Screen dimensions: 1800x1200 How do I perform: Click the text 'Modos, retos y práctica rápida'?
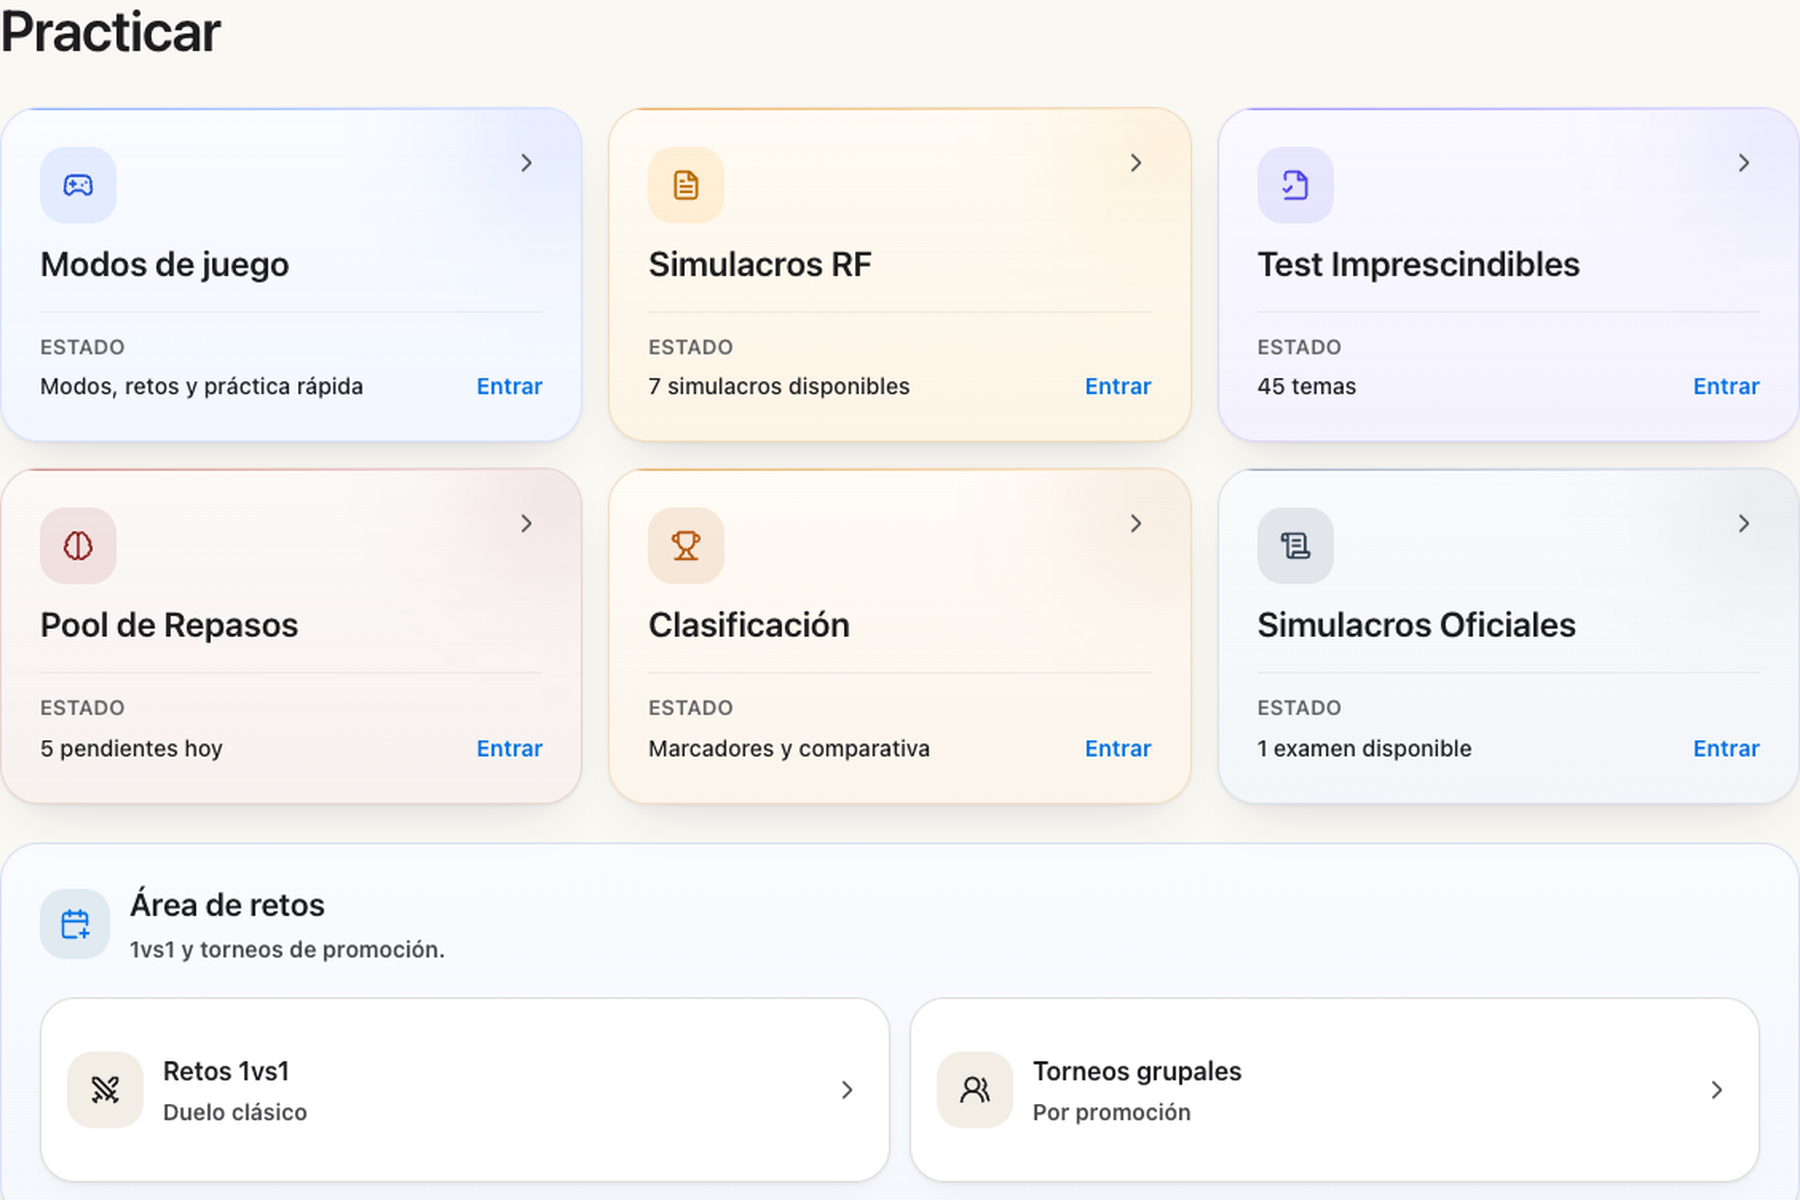tap(201, 387)
